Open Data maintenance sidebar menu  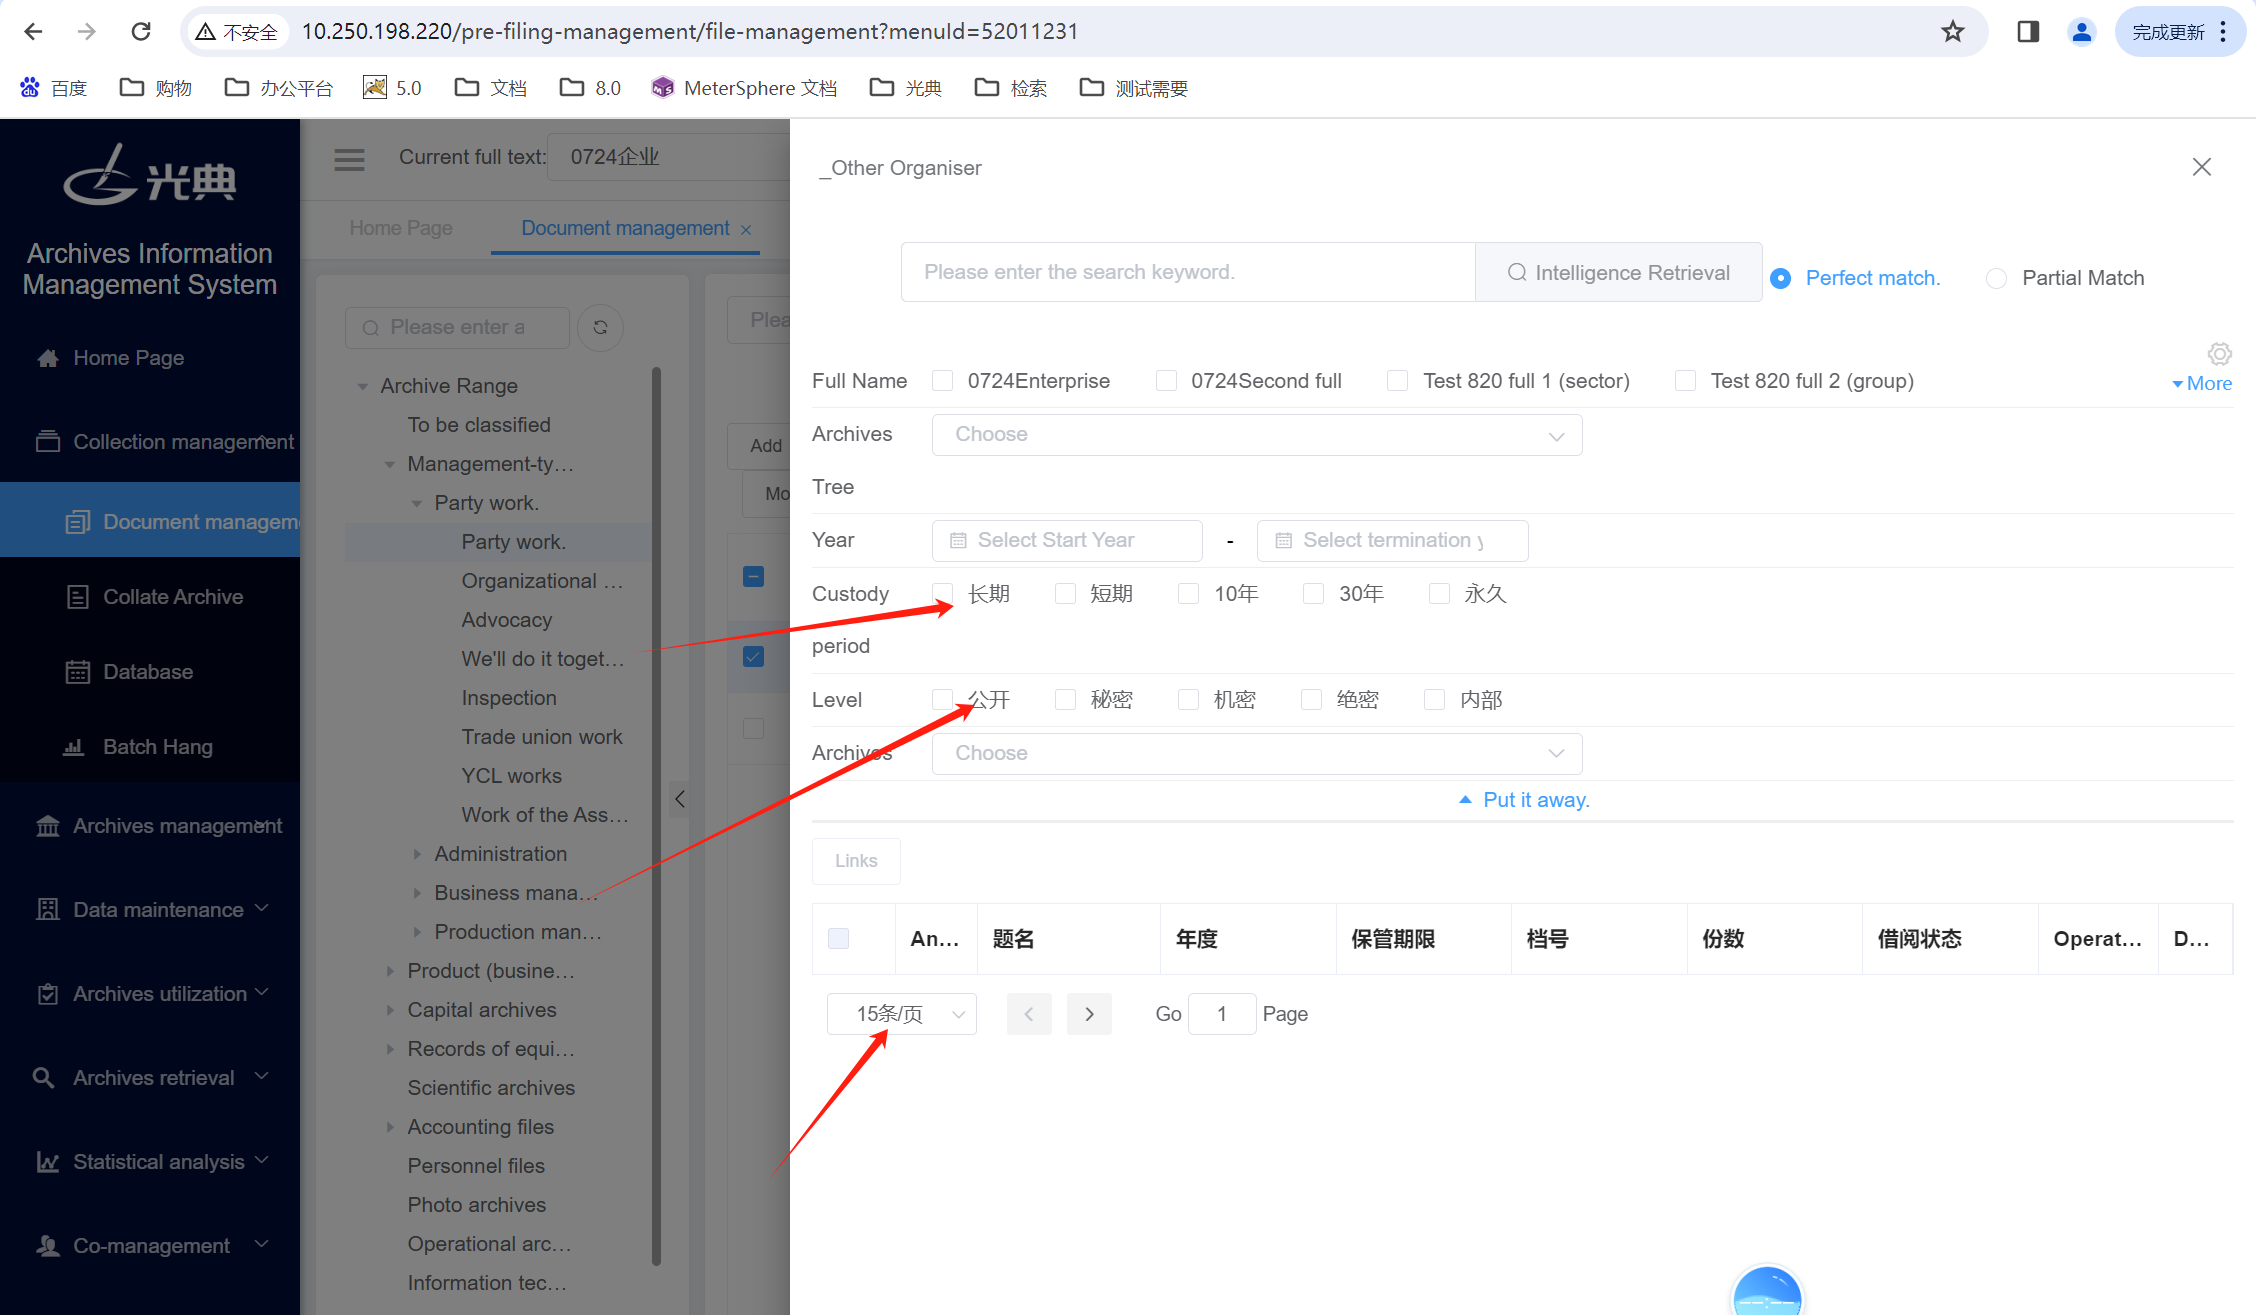coord(150,909)
